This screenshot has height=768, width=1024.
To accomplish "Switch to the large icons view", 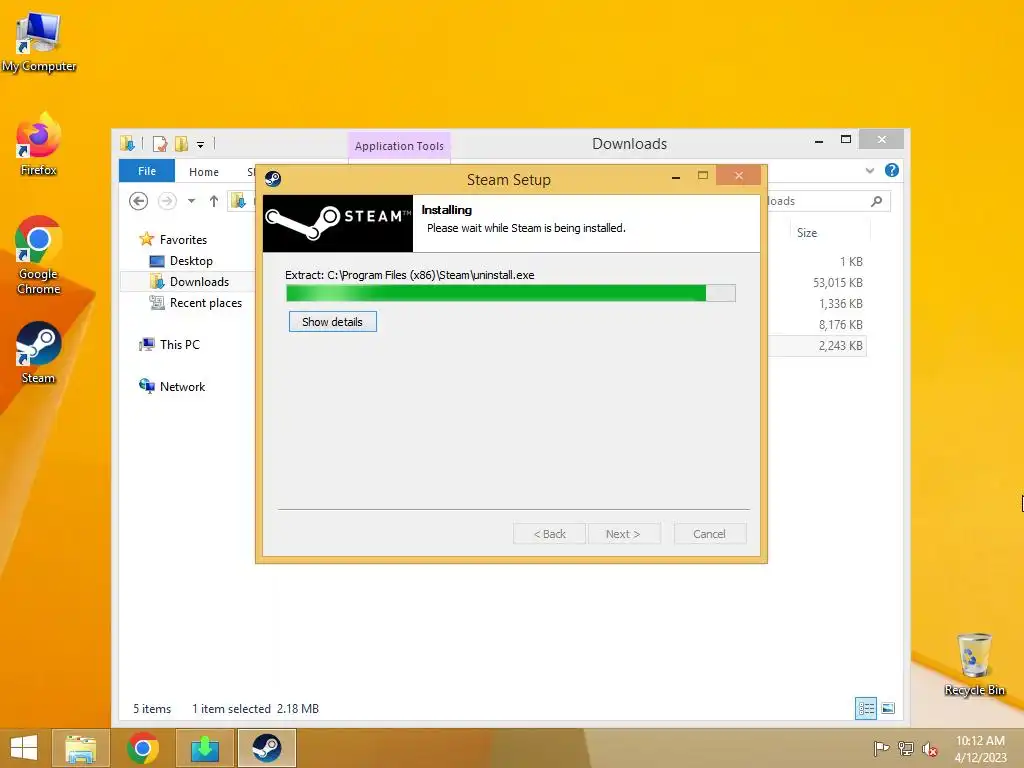I will click(888, 709).
